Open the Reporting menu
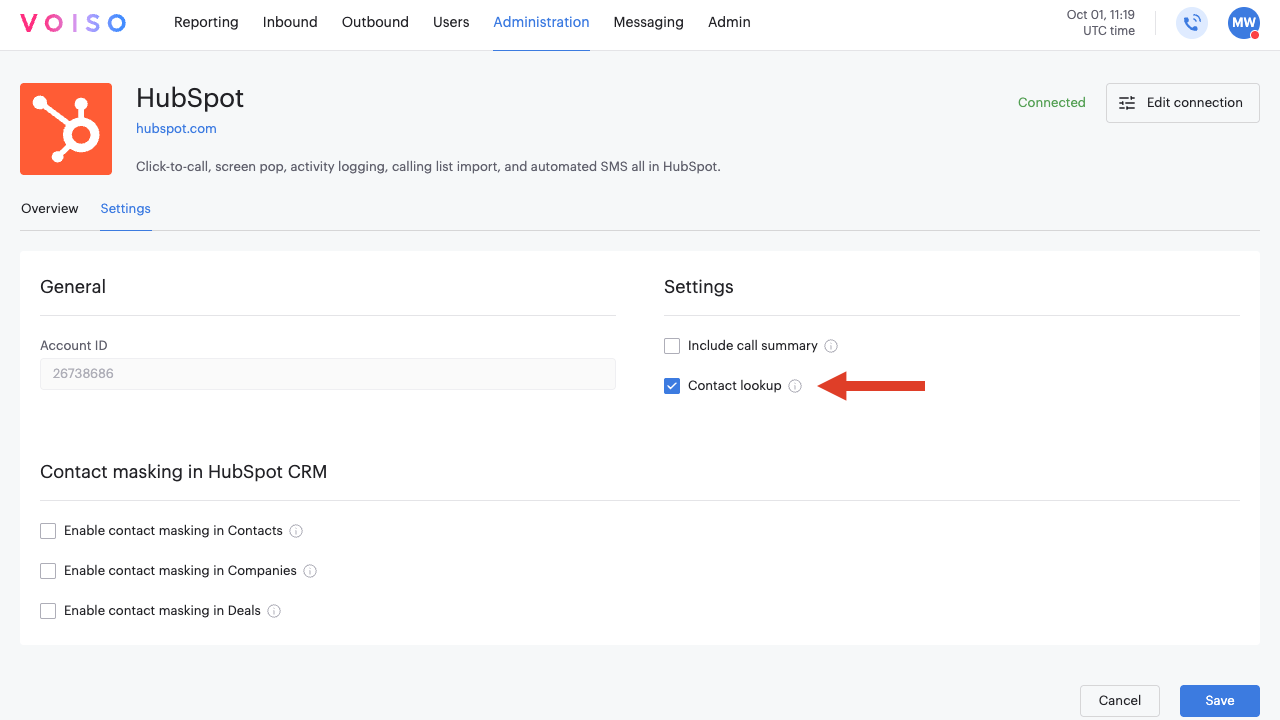 click(x=206, y=22)
